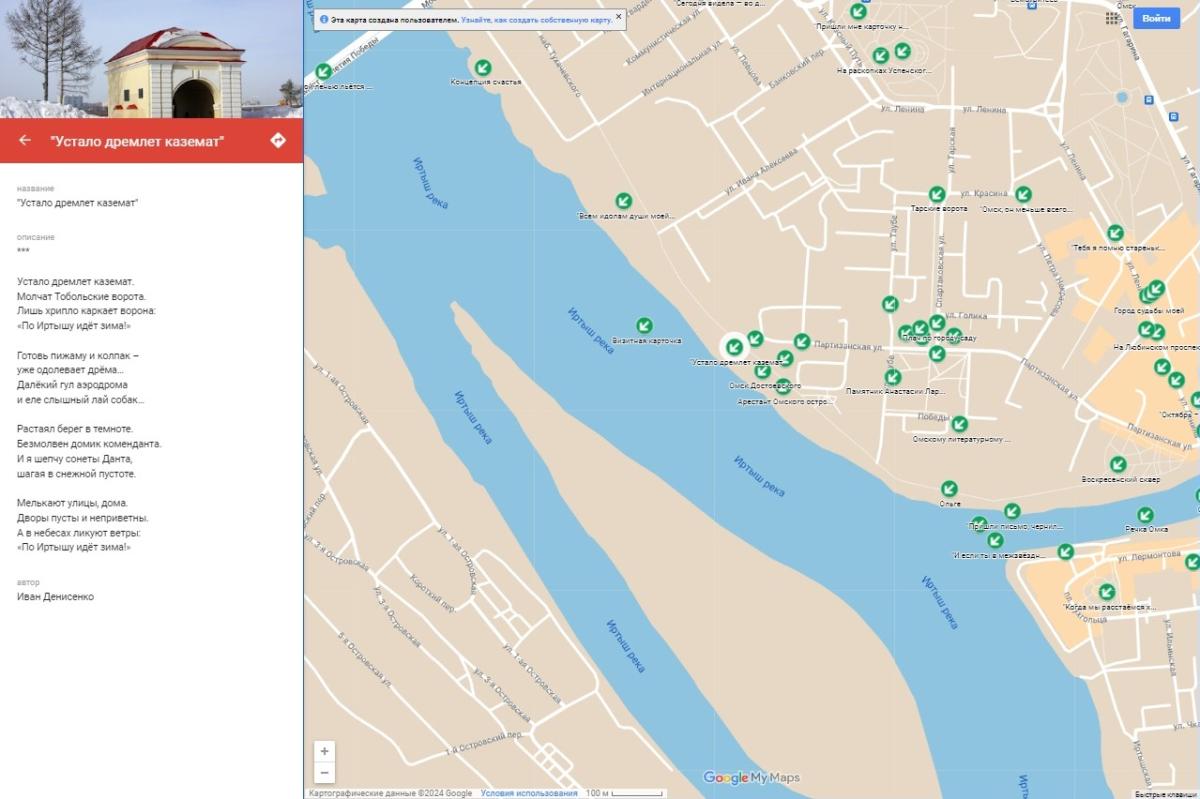Open 'Узнайте, как создать собственную карту' link

coord(535,19)
